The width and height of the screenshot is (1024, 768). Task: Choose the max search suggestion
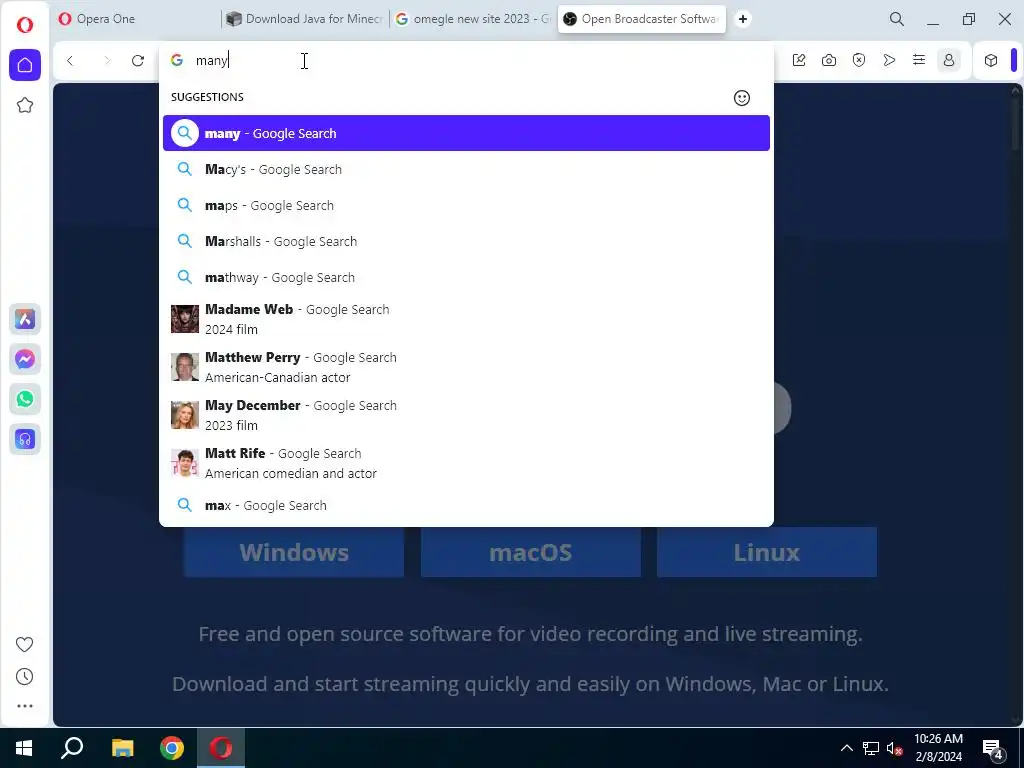[x=466, y=505]
